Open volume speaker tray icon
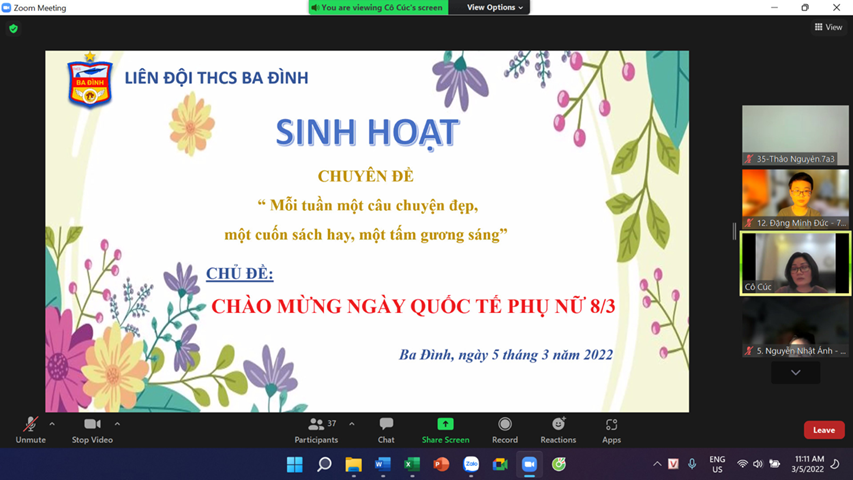Viewport: 853px width, 480px height. point(758,464)
